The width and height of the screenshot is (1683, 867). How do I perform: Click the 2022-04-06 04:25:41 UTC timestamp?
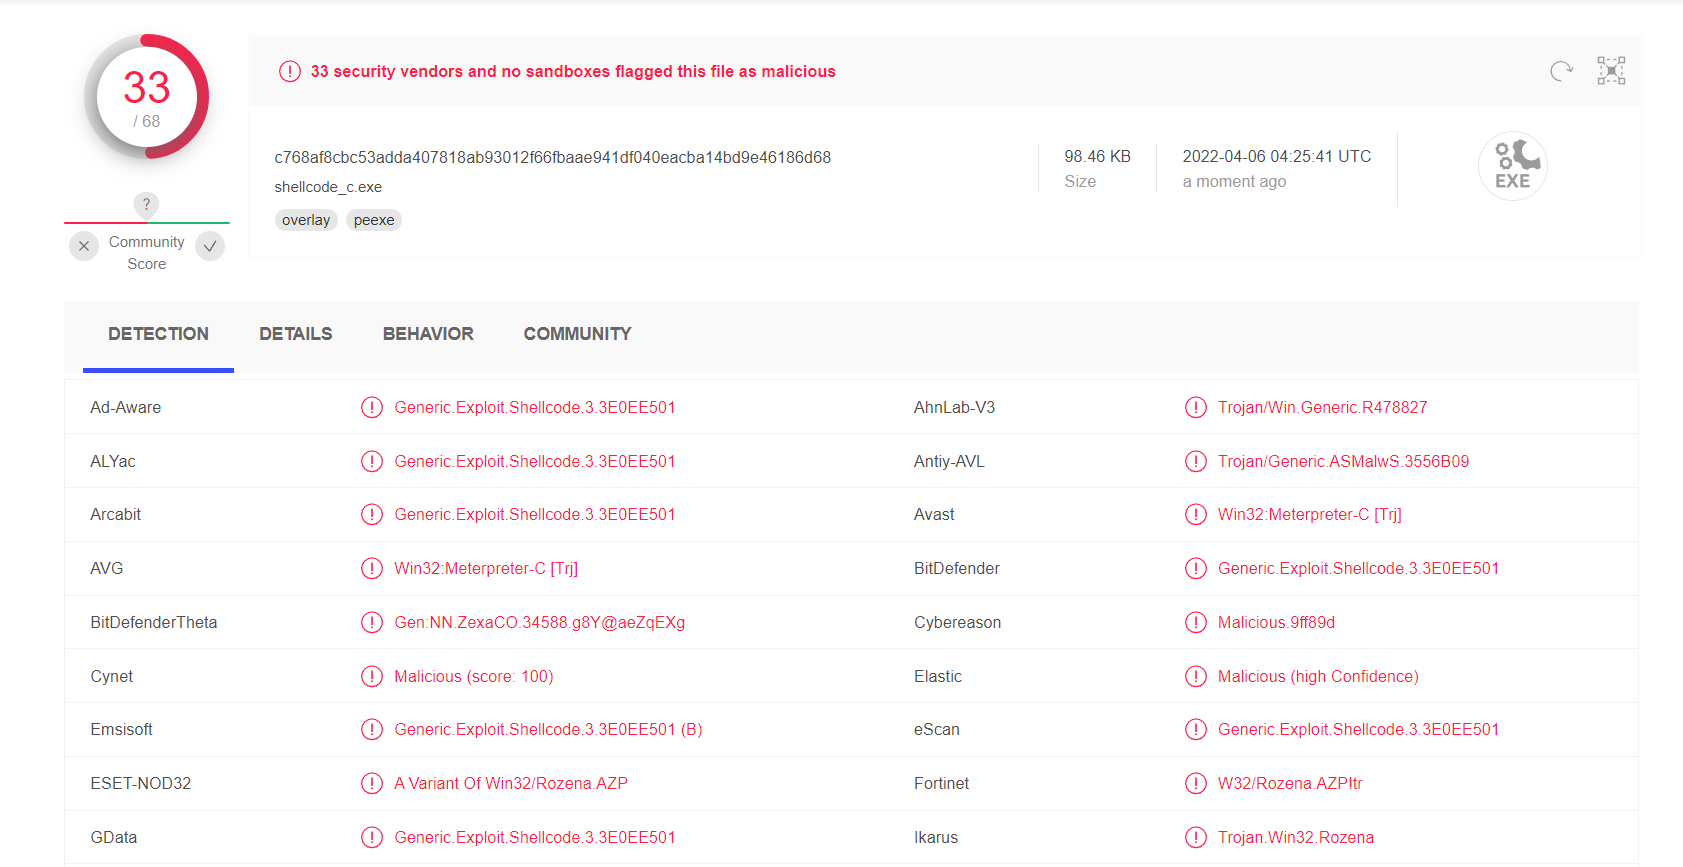(x=1277, y=156)
